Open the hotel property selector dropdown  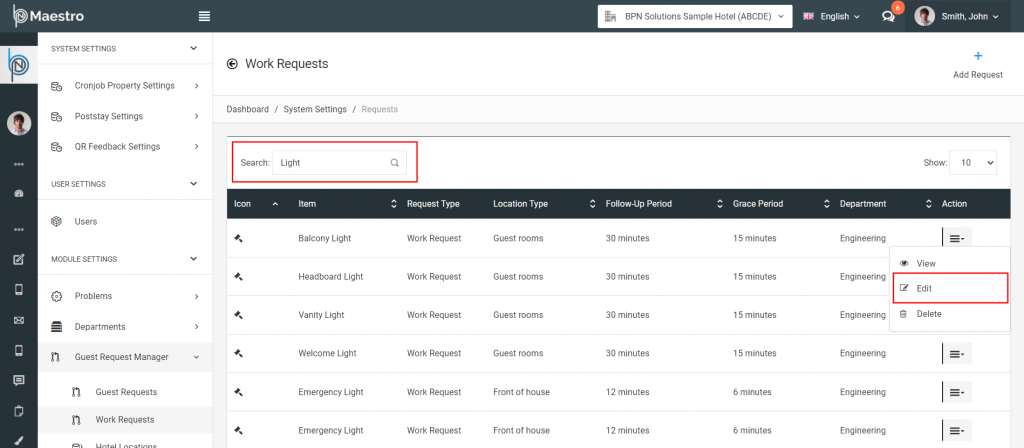695,16
